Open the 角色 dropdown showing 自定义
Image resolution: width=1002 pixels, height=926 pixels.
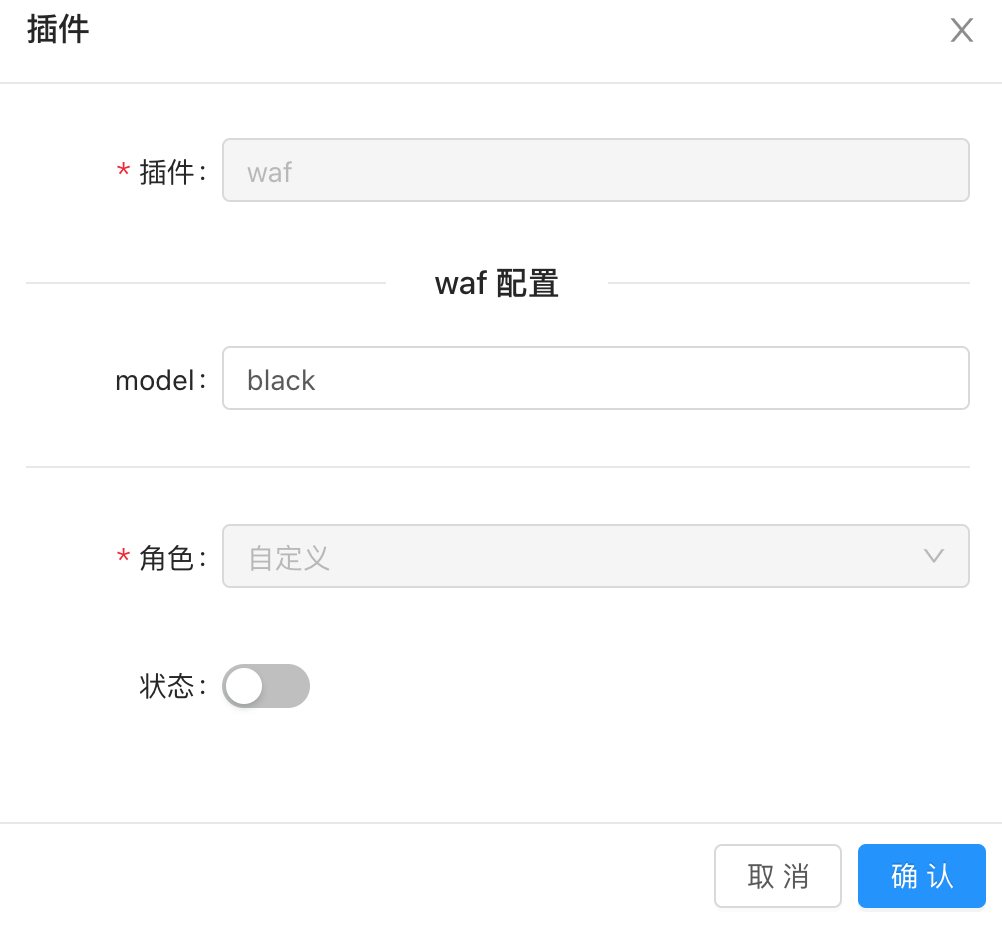pyautogui.click(x=596, y=556)
